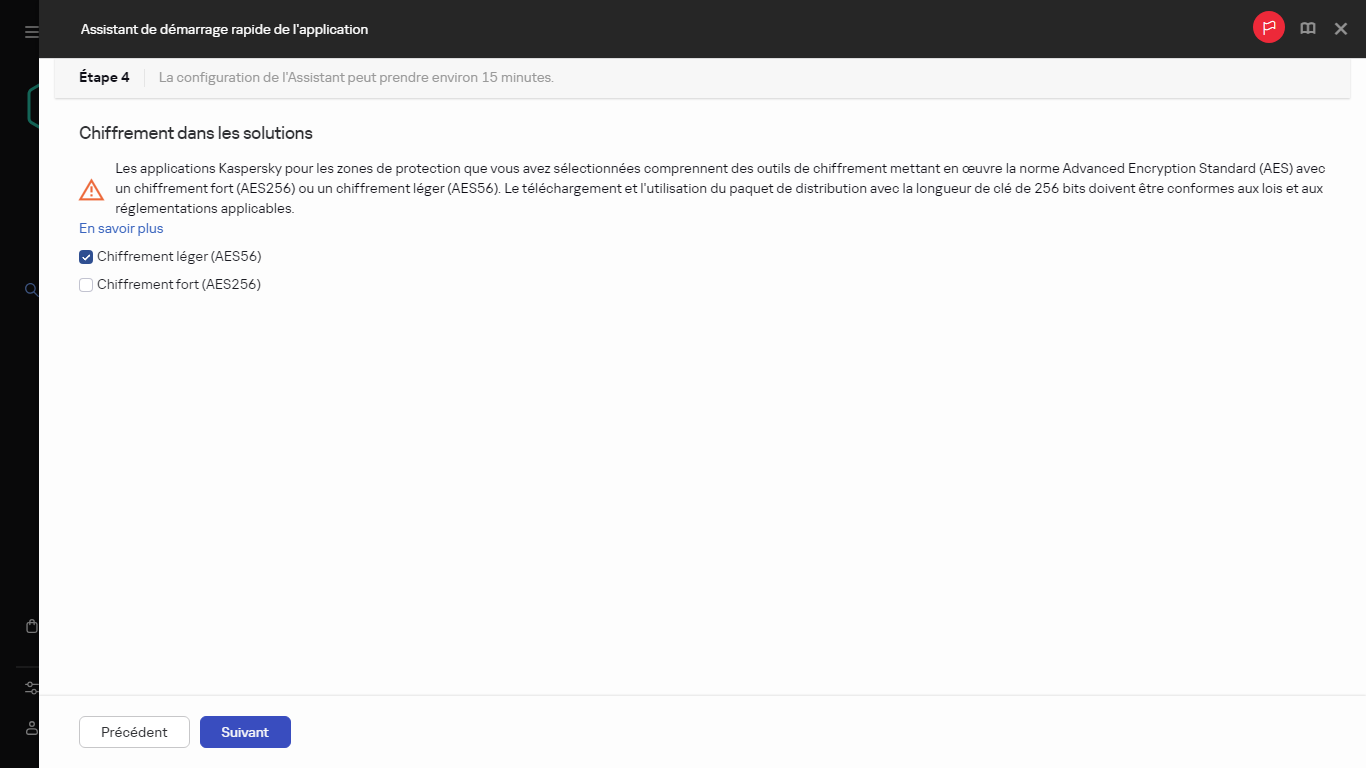This screenshot has height=768, width=1366.
Task: Enable Chiffrement fort (AES256)
Action: (x=85, y=284)
